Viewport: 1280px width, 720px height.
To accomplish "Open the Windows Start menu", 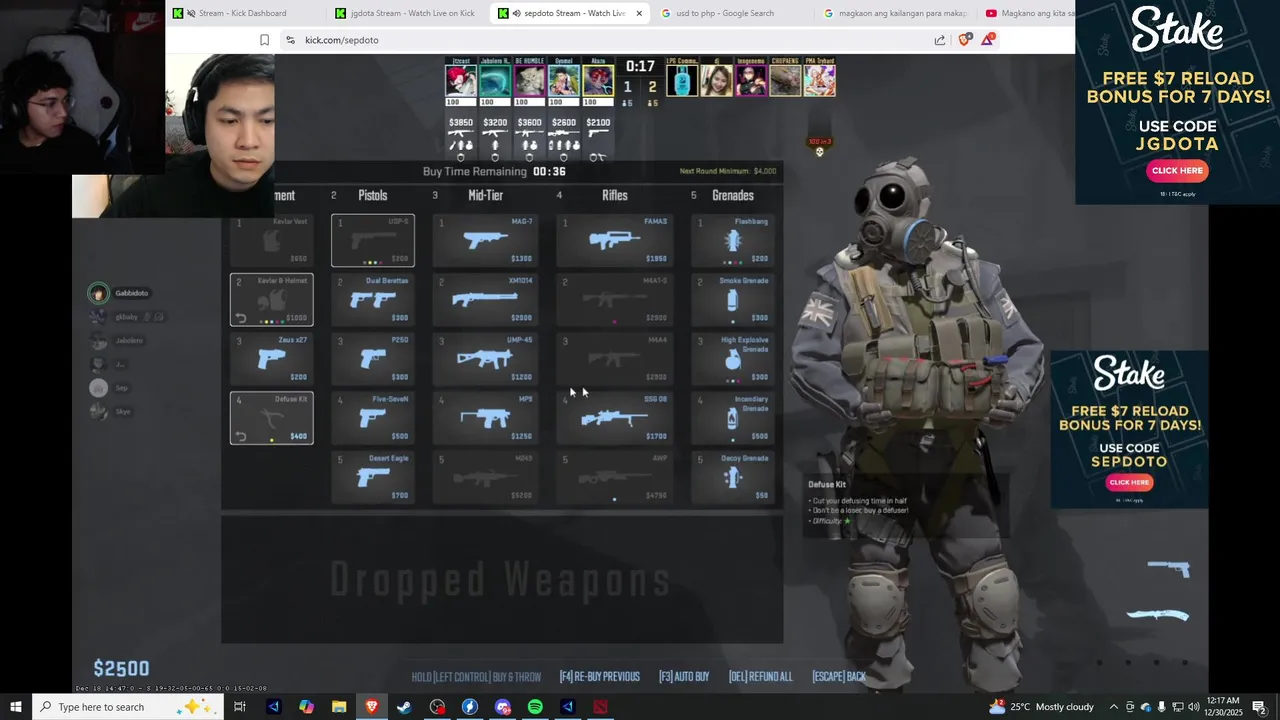I will pyautogui.click(x=16, y=707).
